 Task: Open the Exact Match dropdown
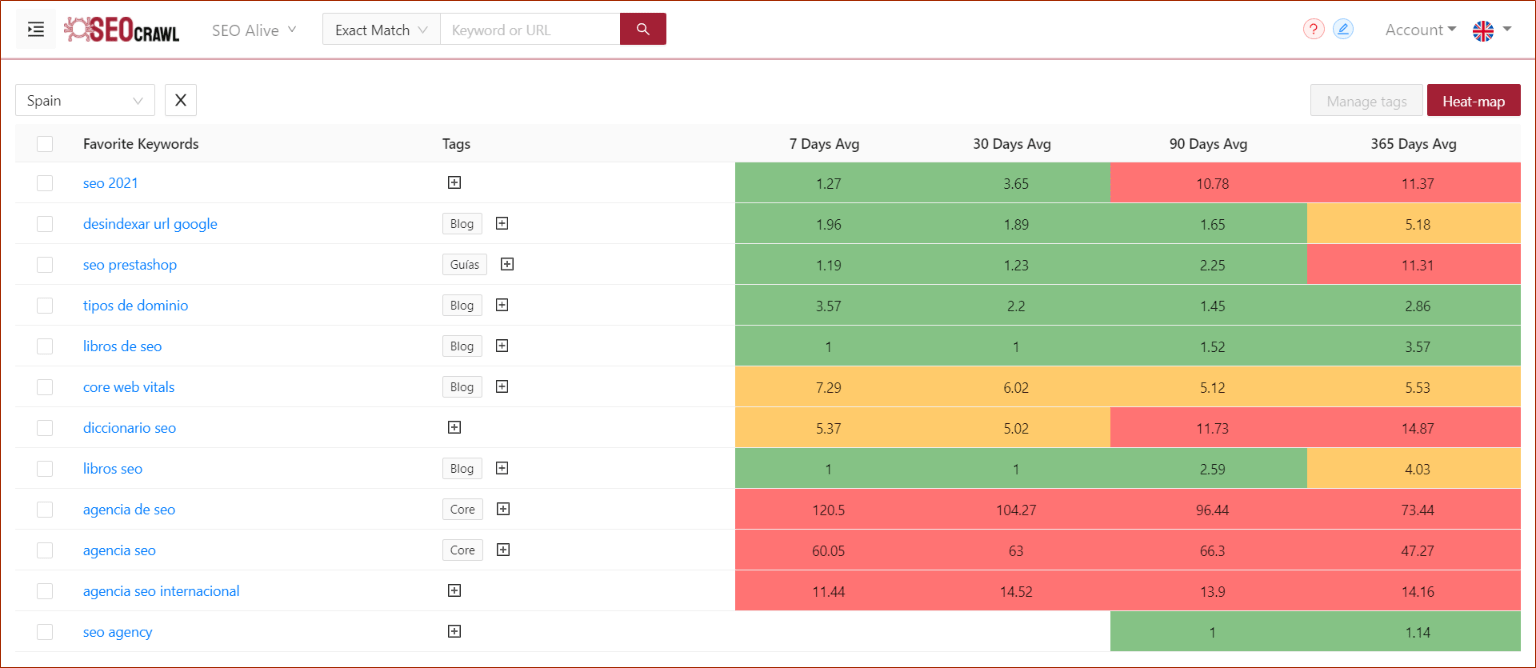pyautogui.click(x=381, y=30)
